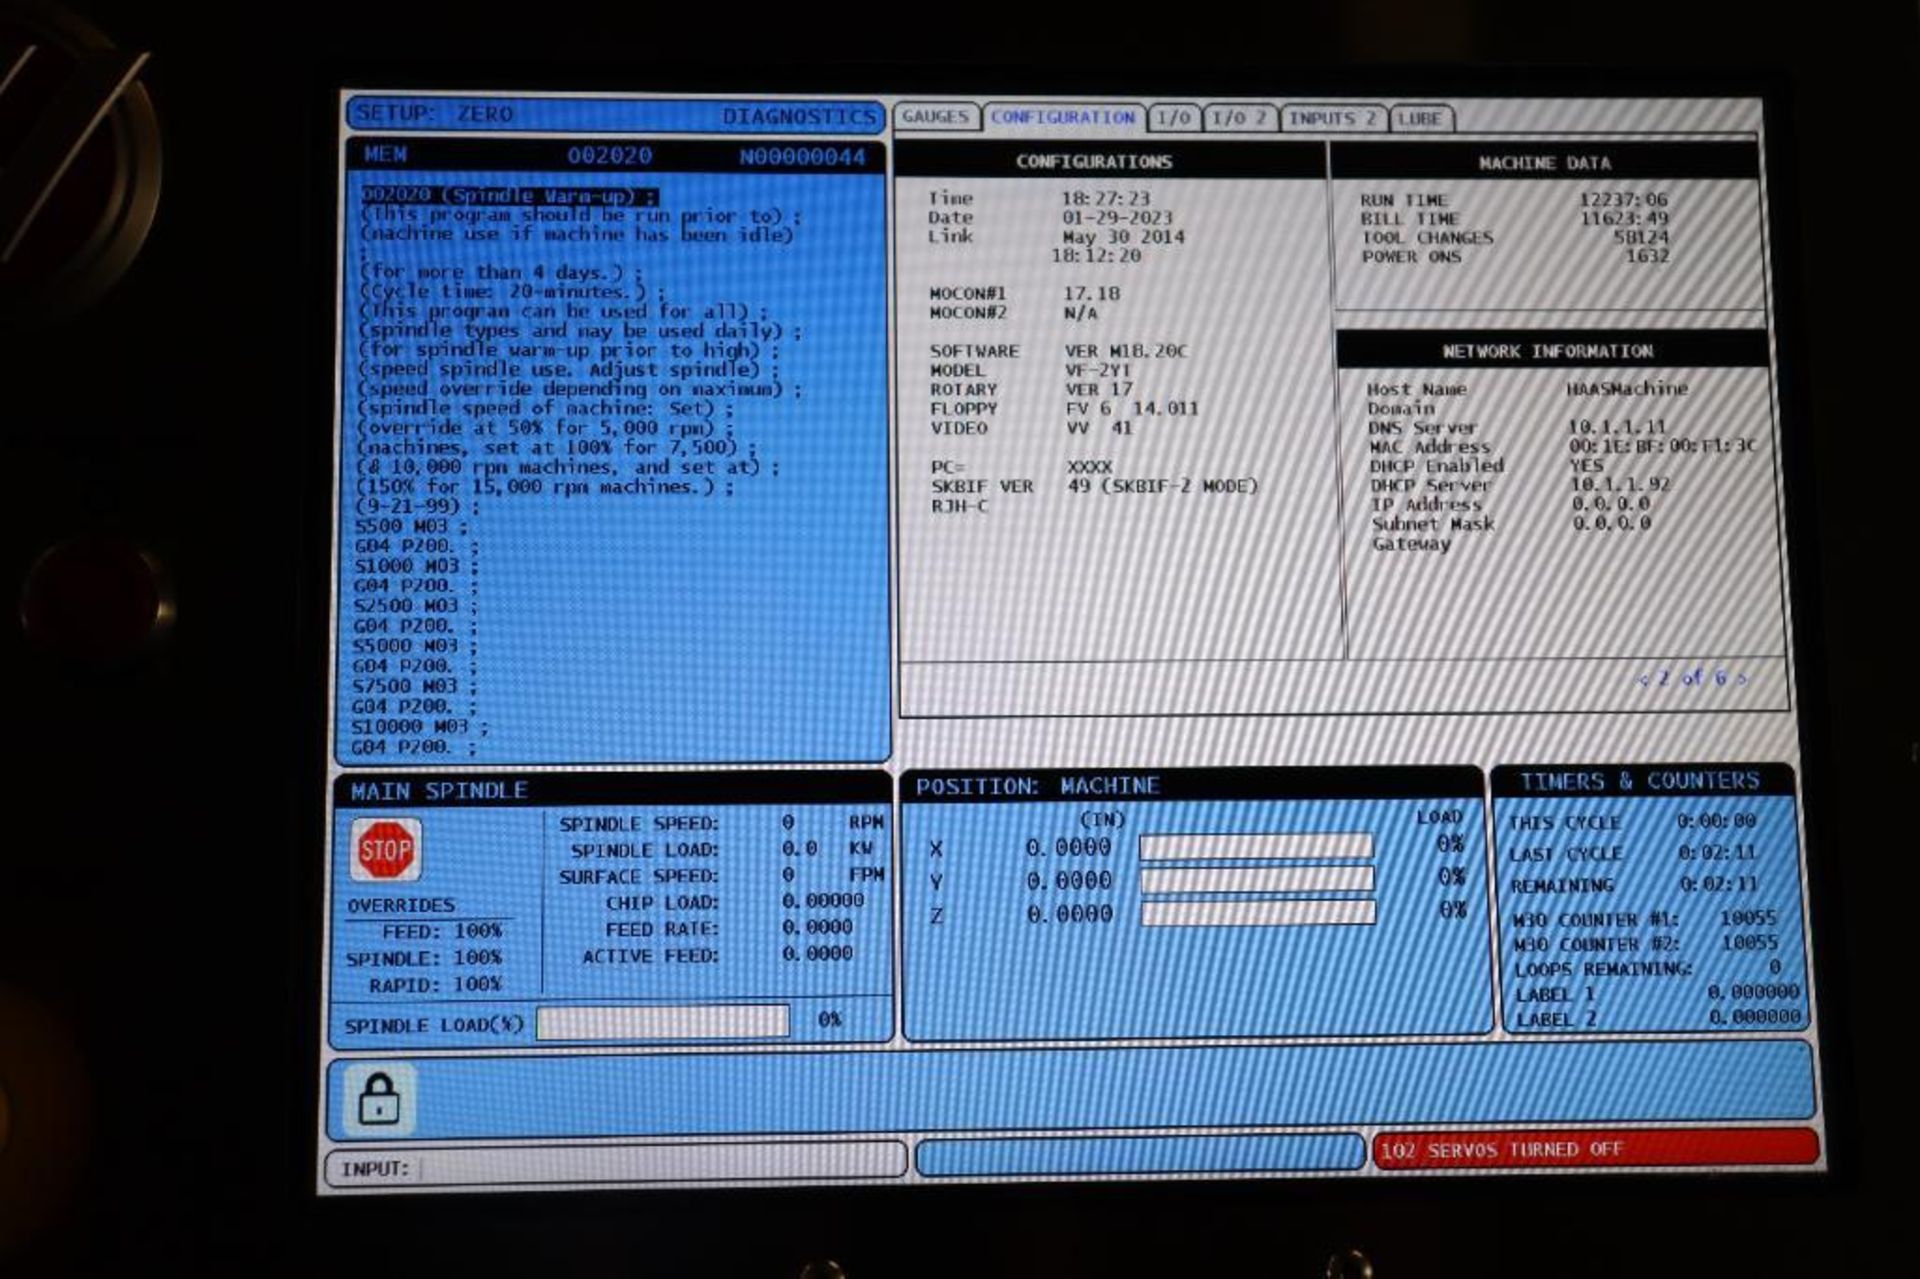The image size is (1920, 1279).
Task: Click the RAPID: 100% override
Action: point(435,985)
